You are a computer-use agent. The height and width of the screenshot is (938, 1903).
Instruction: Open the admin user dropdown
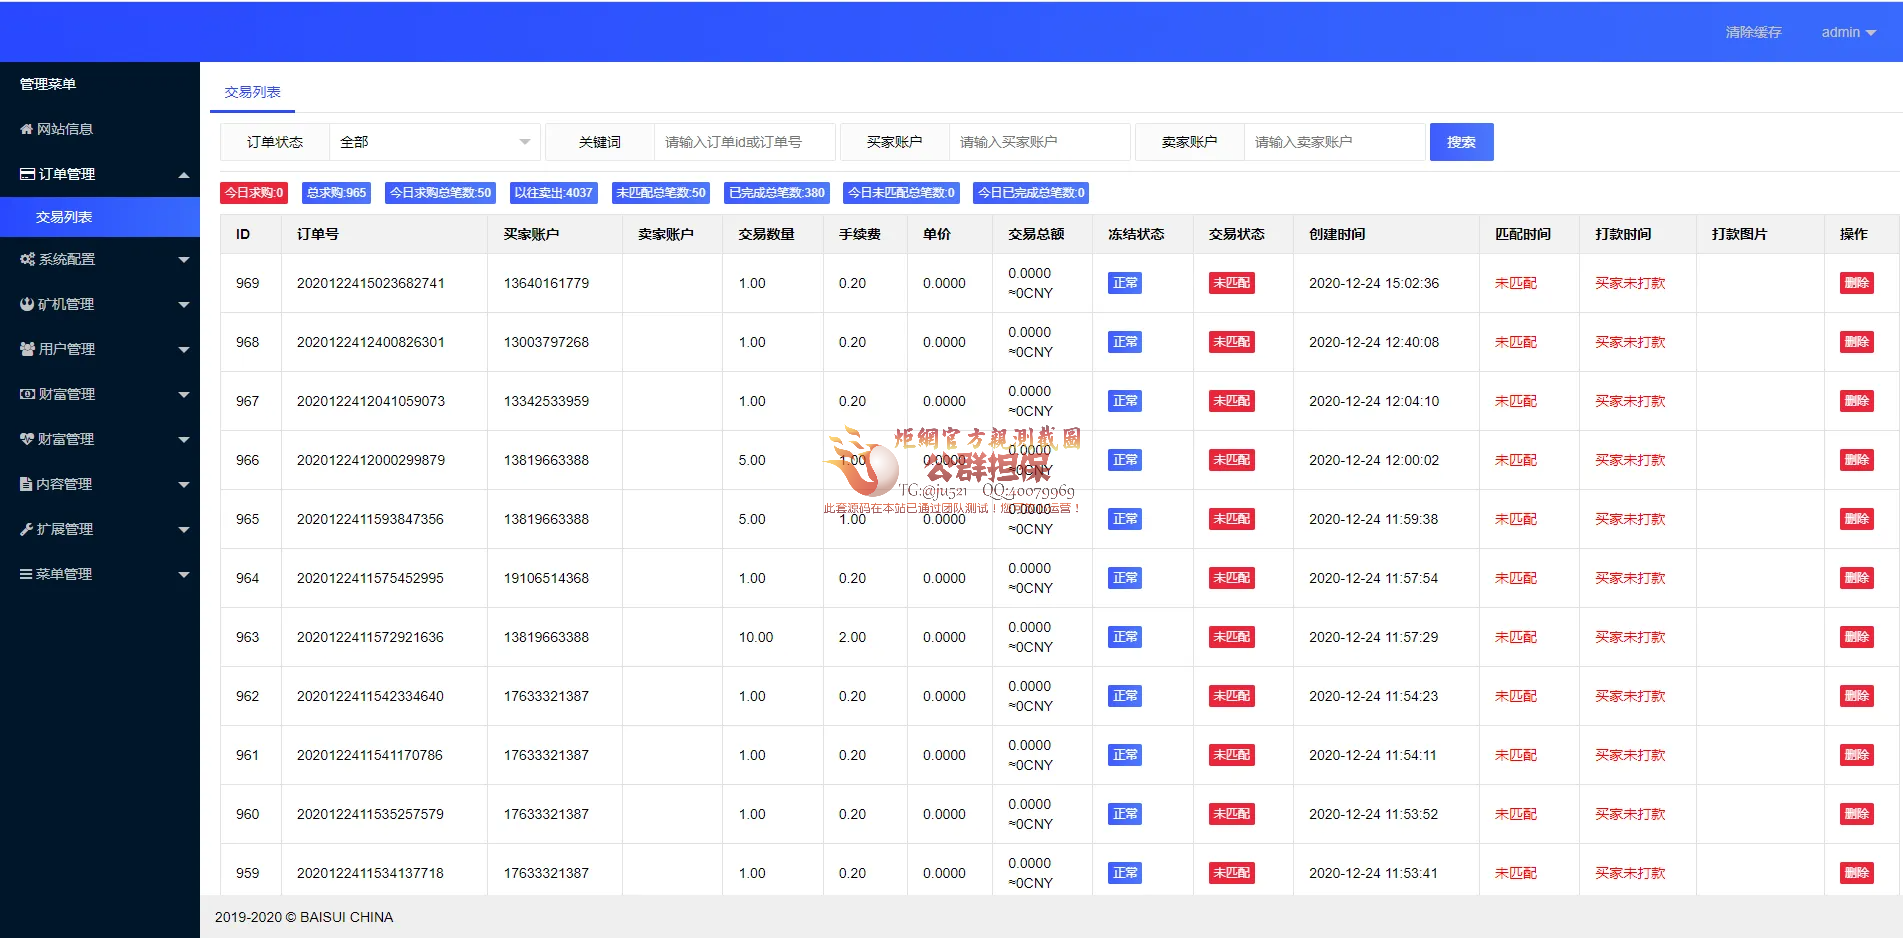1847,32
